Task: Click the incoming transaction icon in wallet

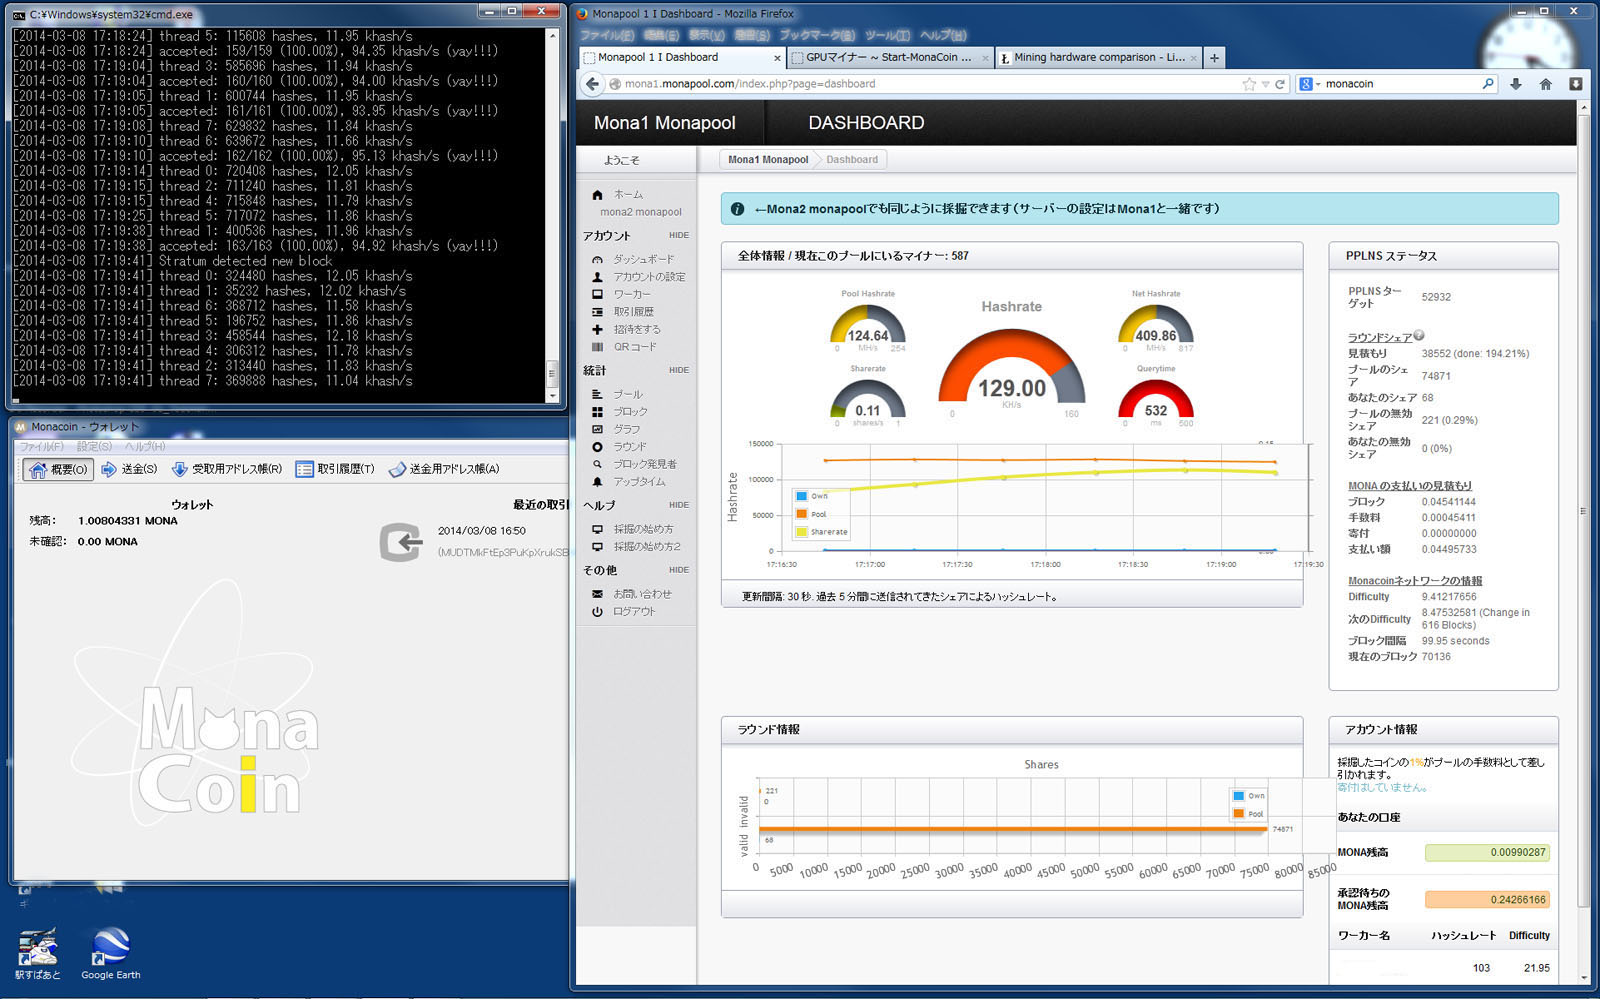Action: (402, 542)
